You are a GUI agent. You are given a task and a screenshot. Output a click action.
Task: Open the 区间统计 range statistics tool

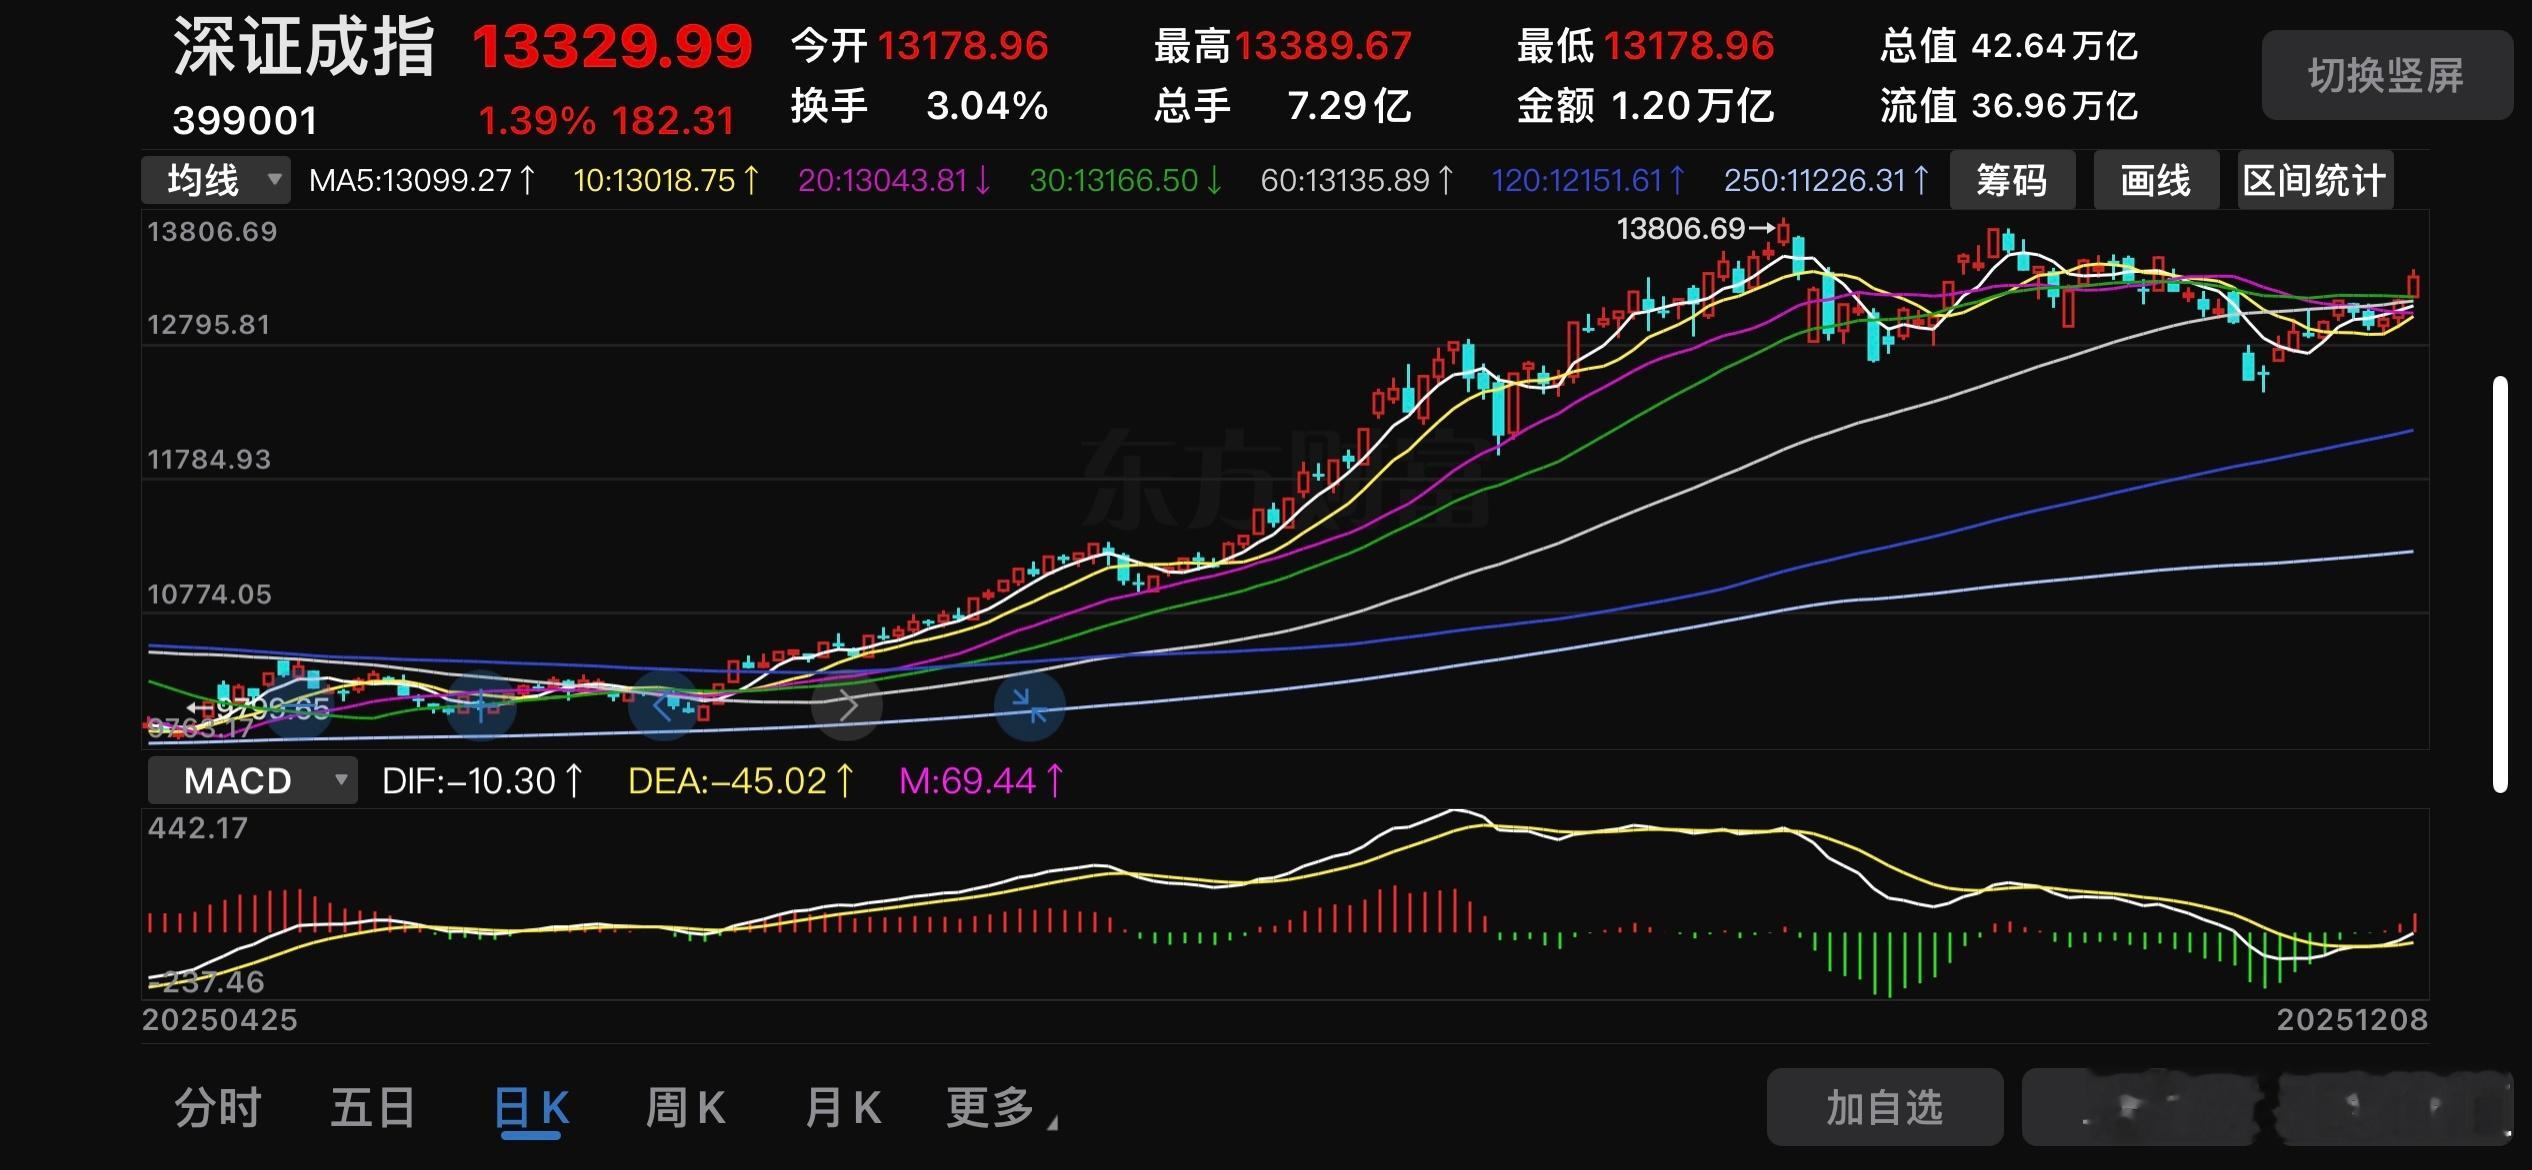(x=2314, y=180)
